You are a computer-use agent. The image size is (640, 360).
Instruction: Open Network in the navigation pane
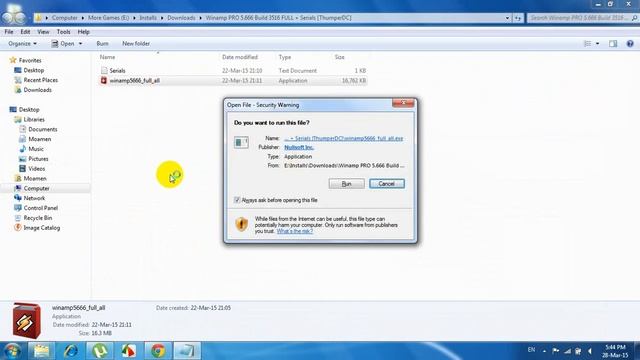(x=34, y=198)
